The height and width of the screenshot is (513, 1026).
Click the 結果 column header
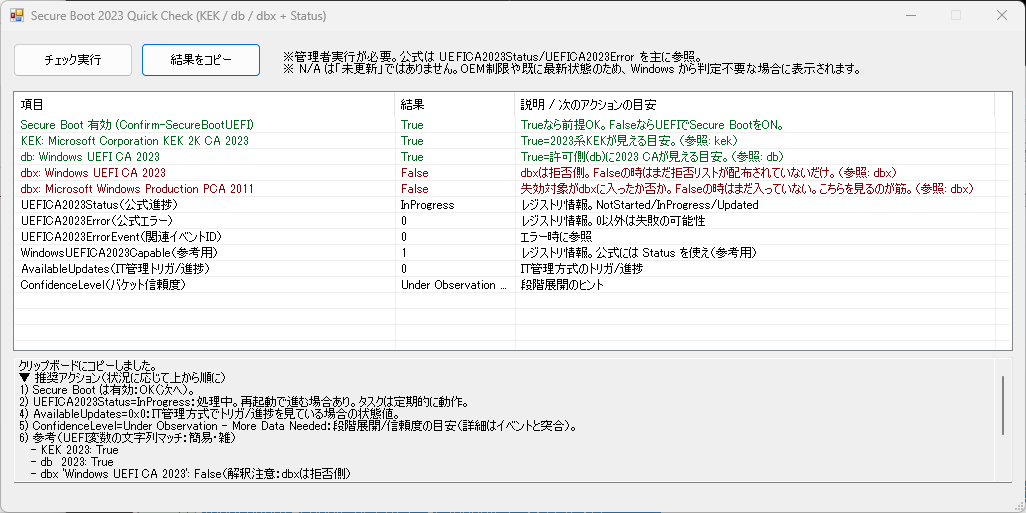[455, 105]
